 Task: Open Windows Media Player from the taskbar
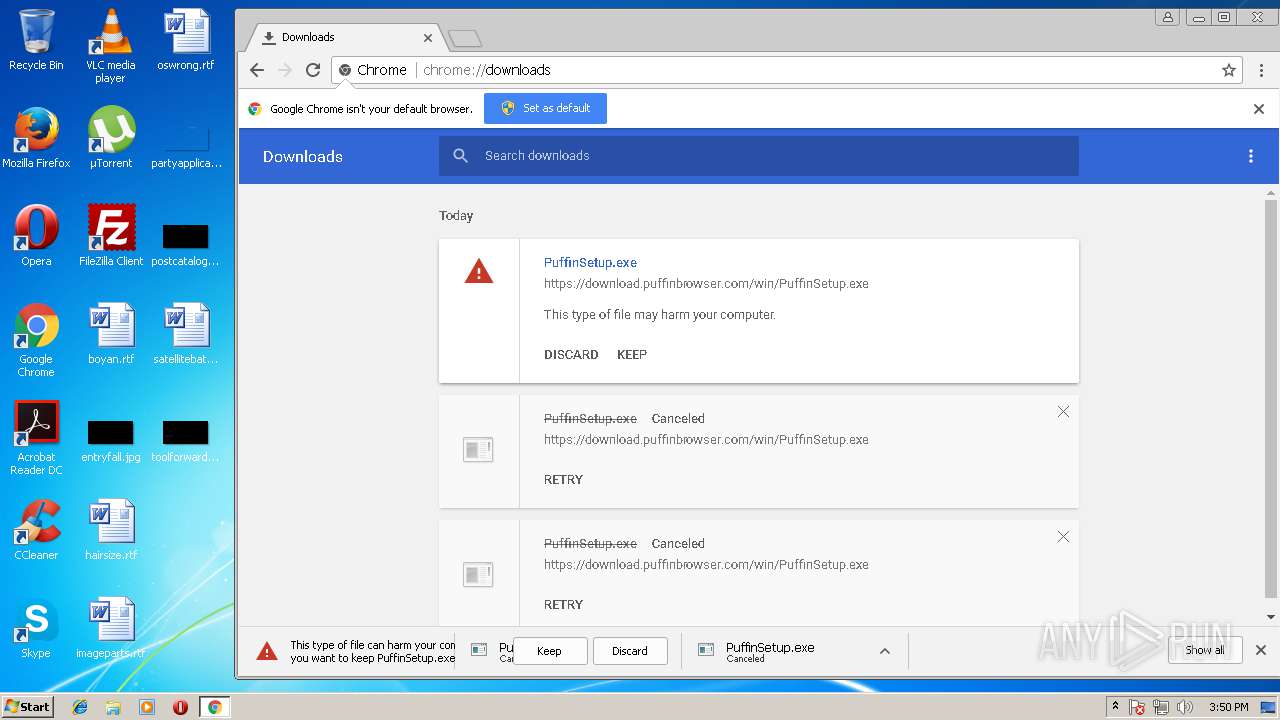tap(147, 707)
